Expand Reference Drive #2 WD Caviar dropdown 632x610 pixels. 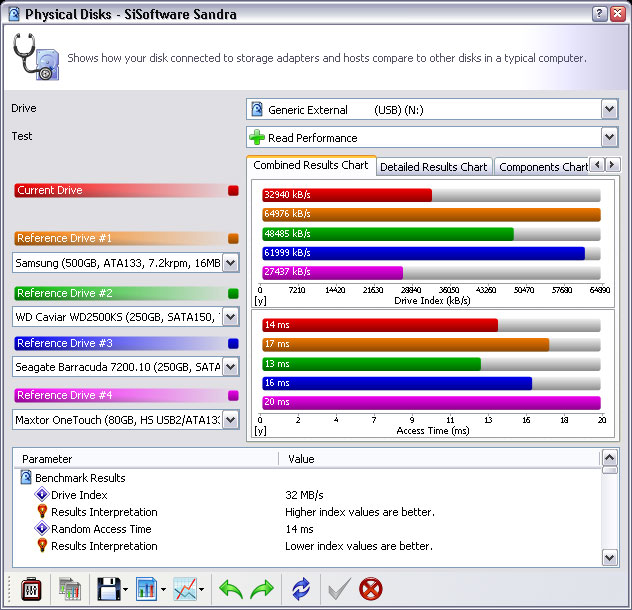pos(231,317)
